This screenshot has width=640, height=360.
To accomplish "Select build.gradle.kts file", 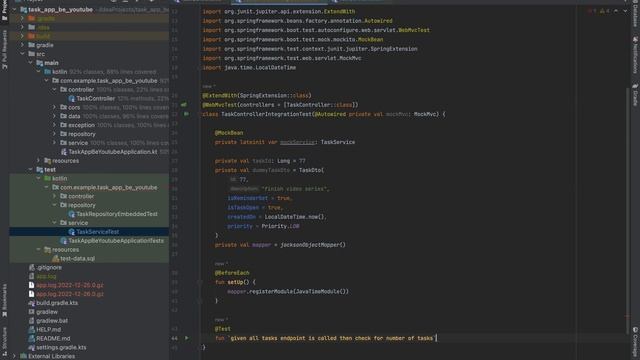I will [x=53, y=303].
